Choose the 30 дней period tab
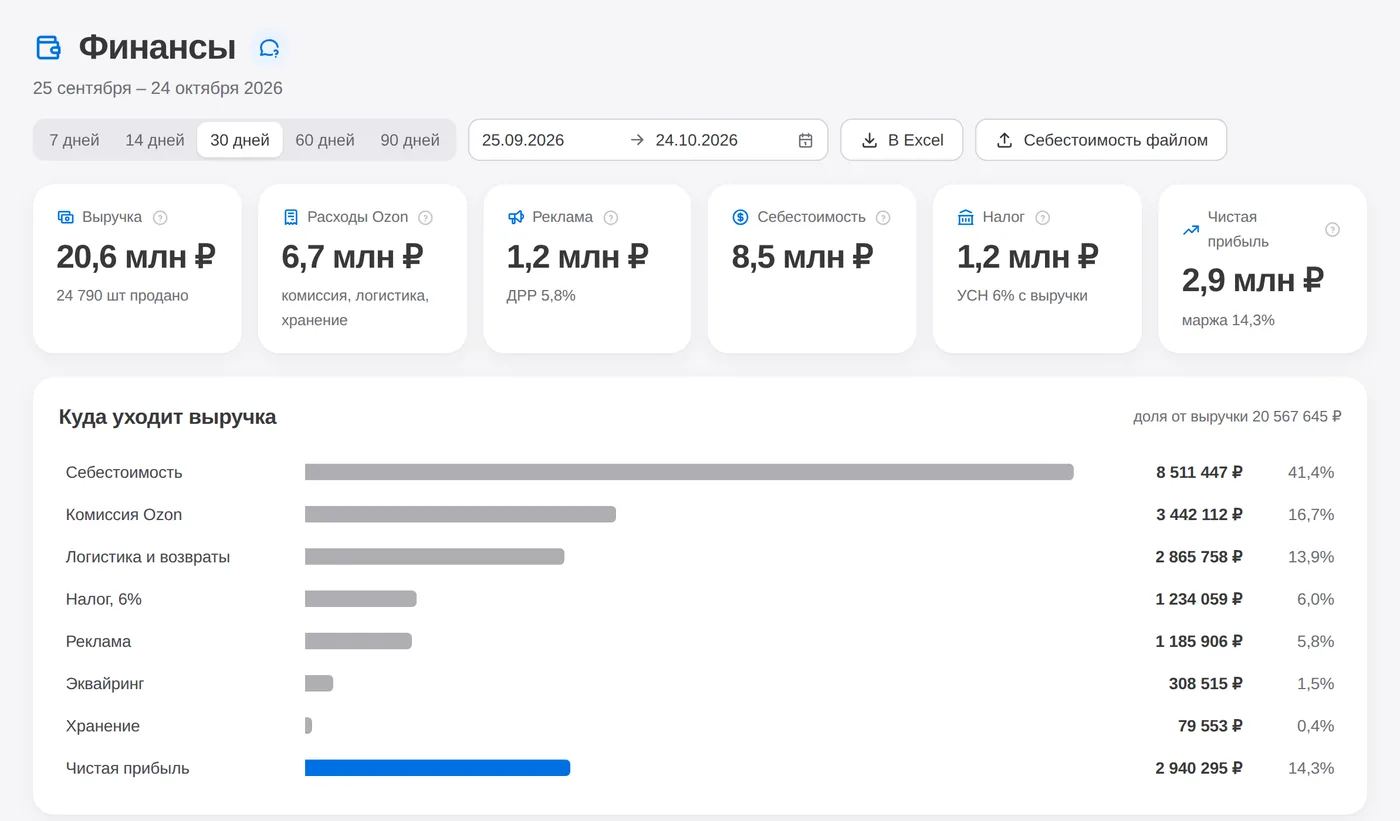 click(240, 140)
